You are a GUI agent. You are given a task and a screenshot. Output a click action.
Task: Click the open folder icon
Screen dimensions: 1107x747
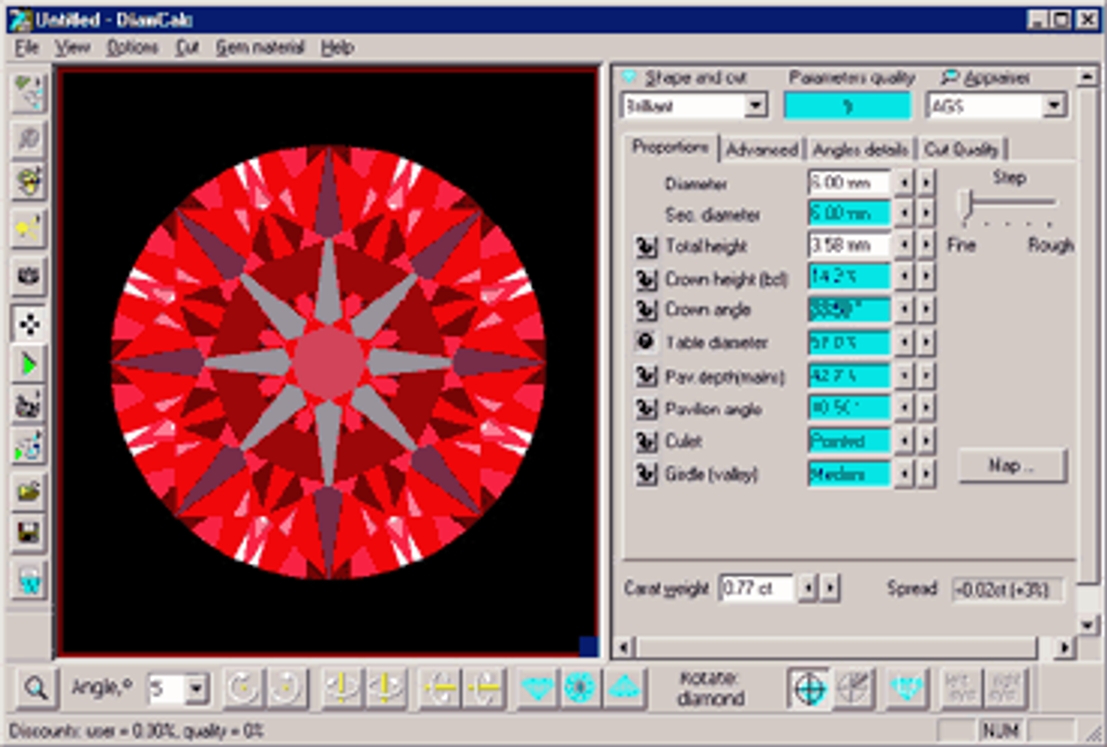pos(28,491)
